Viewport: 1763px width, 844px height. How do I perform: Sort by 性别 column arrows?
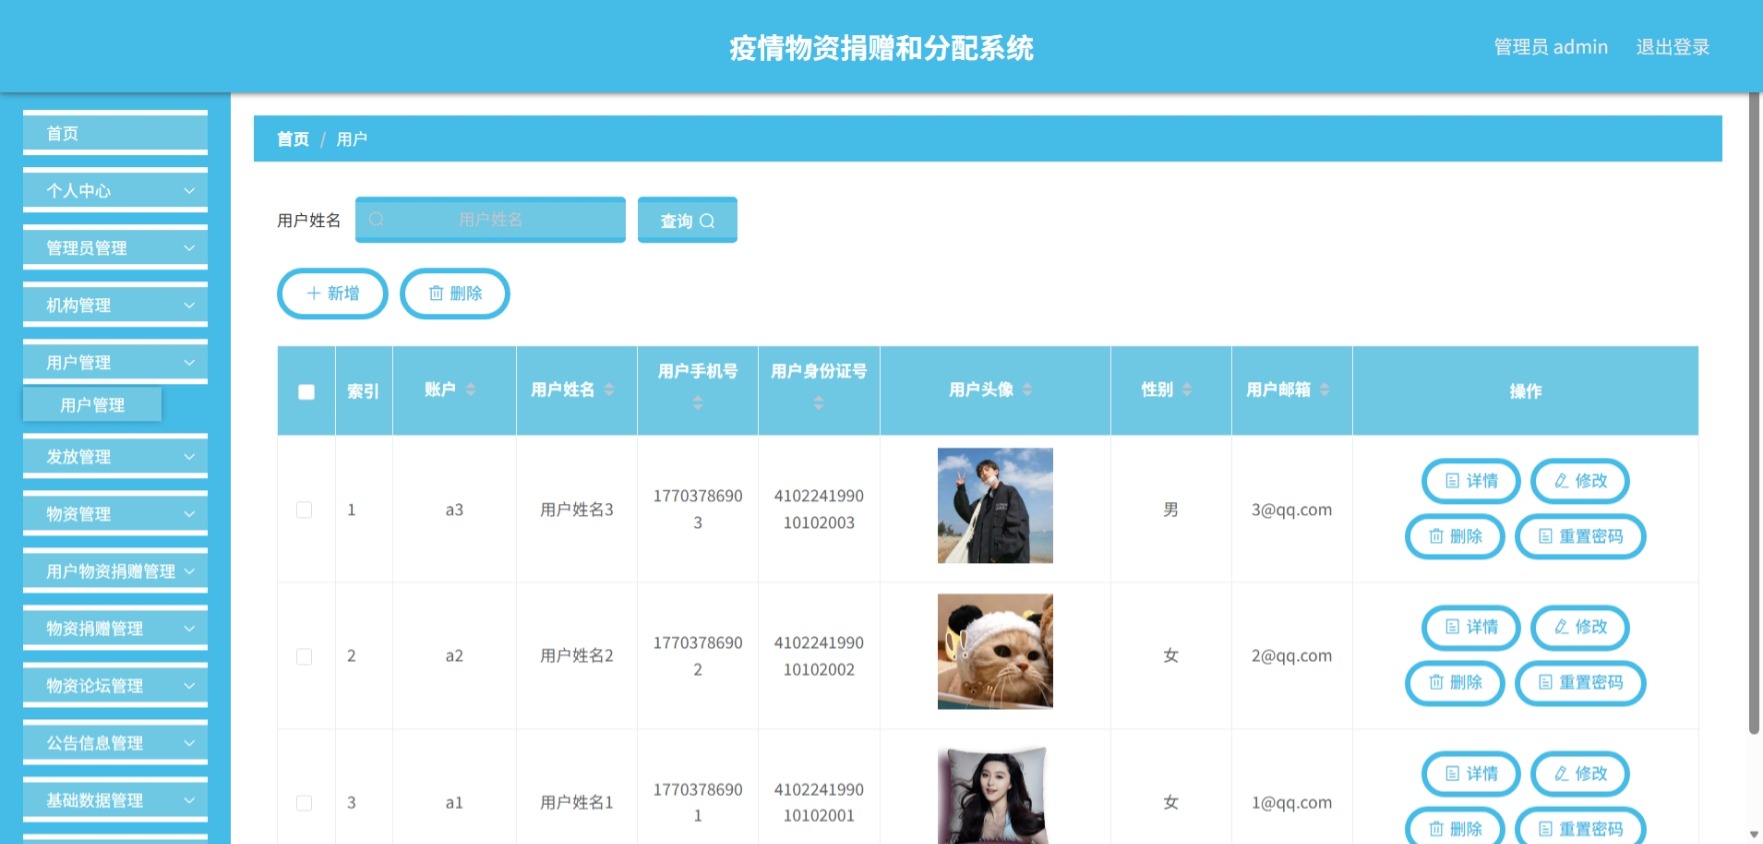(x=1187, y=390)
